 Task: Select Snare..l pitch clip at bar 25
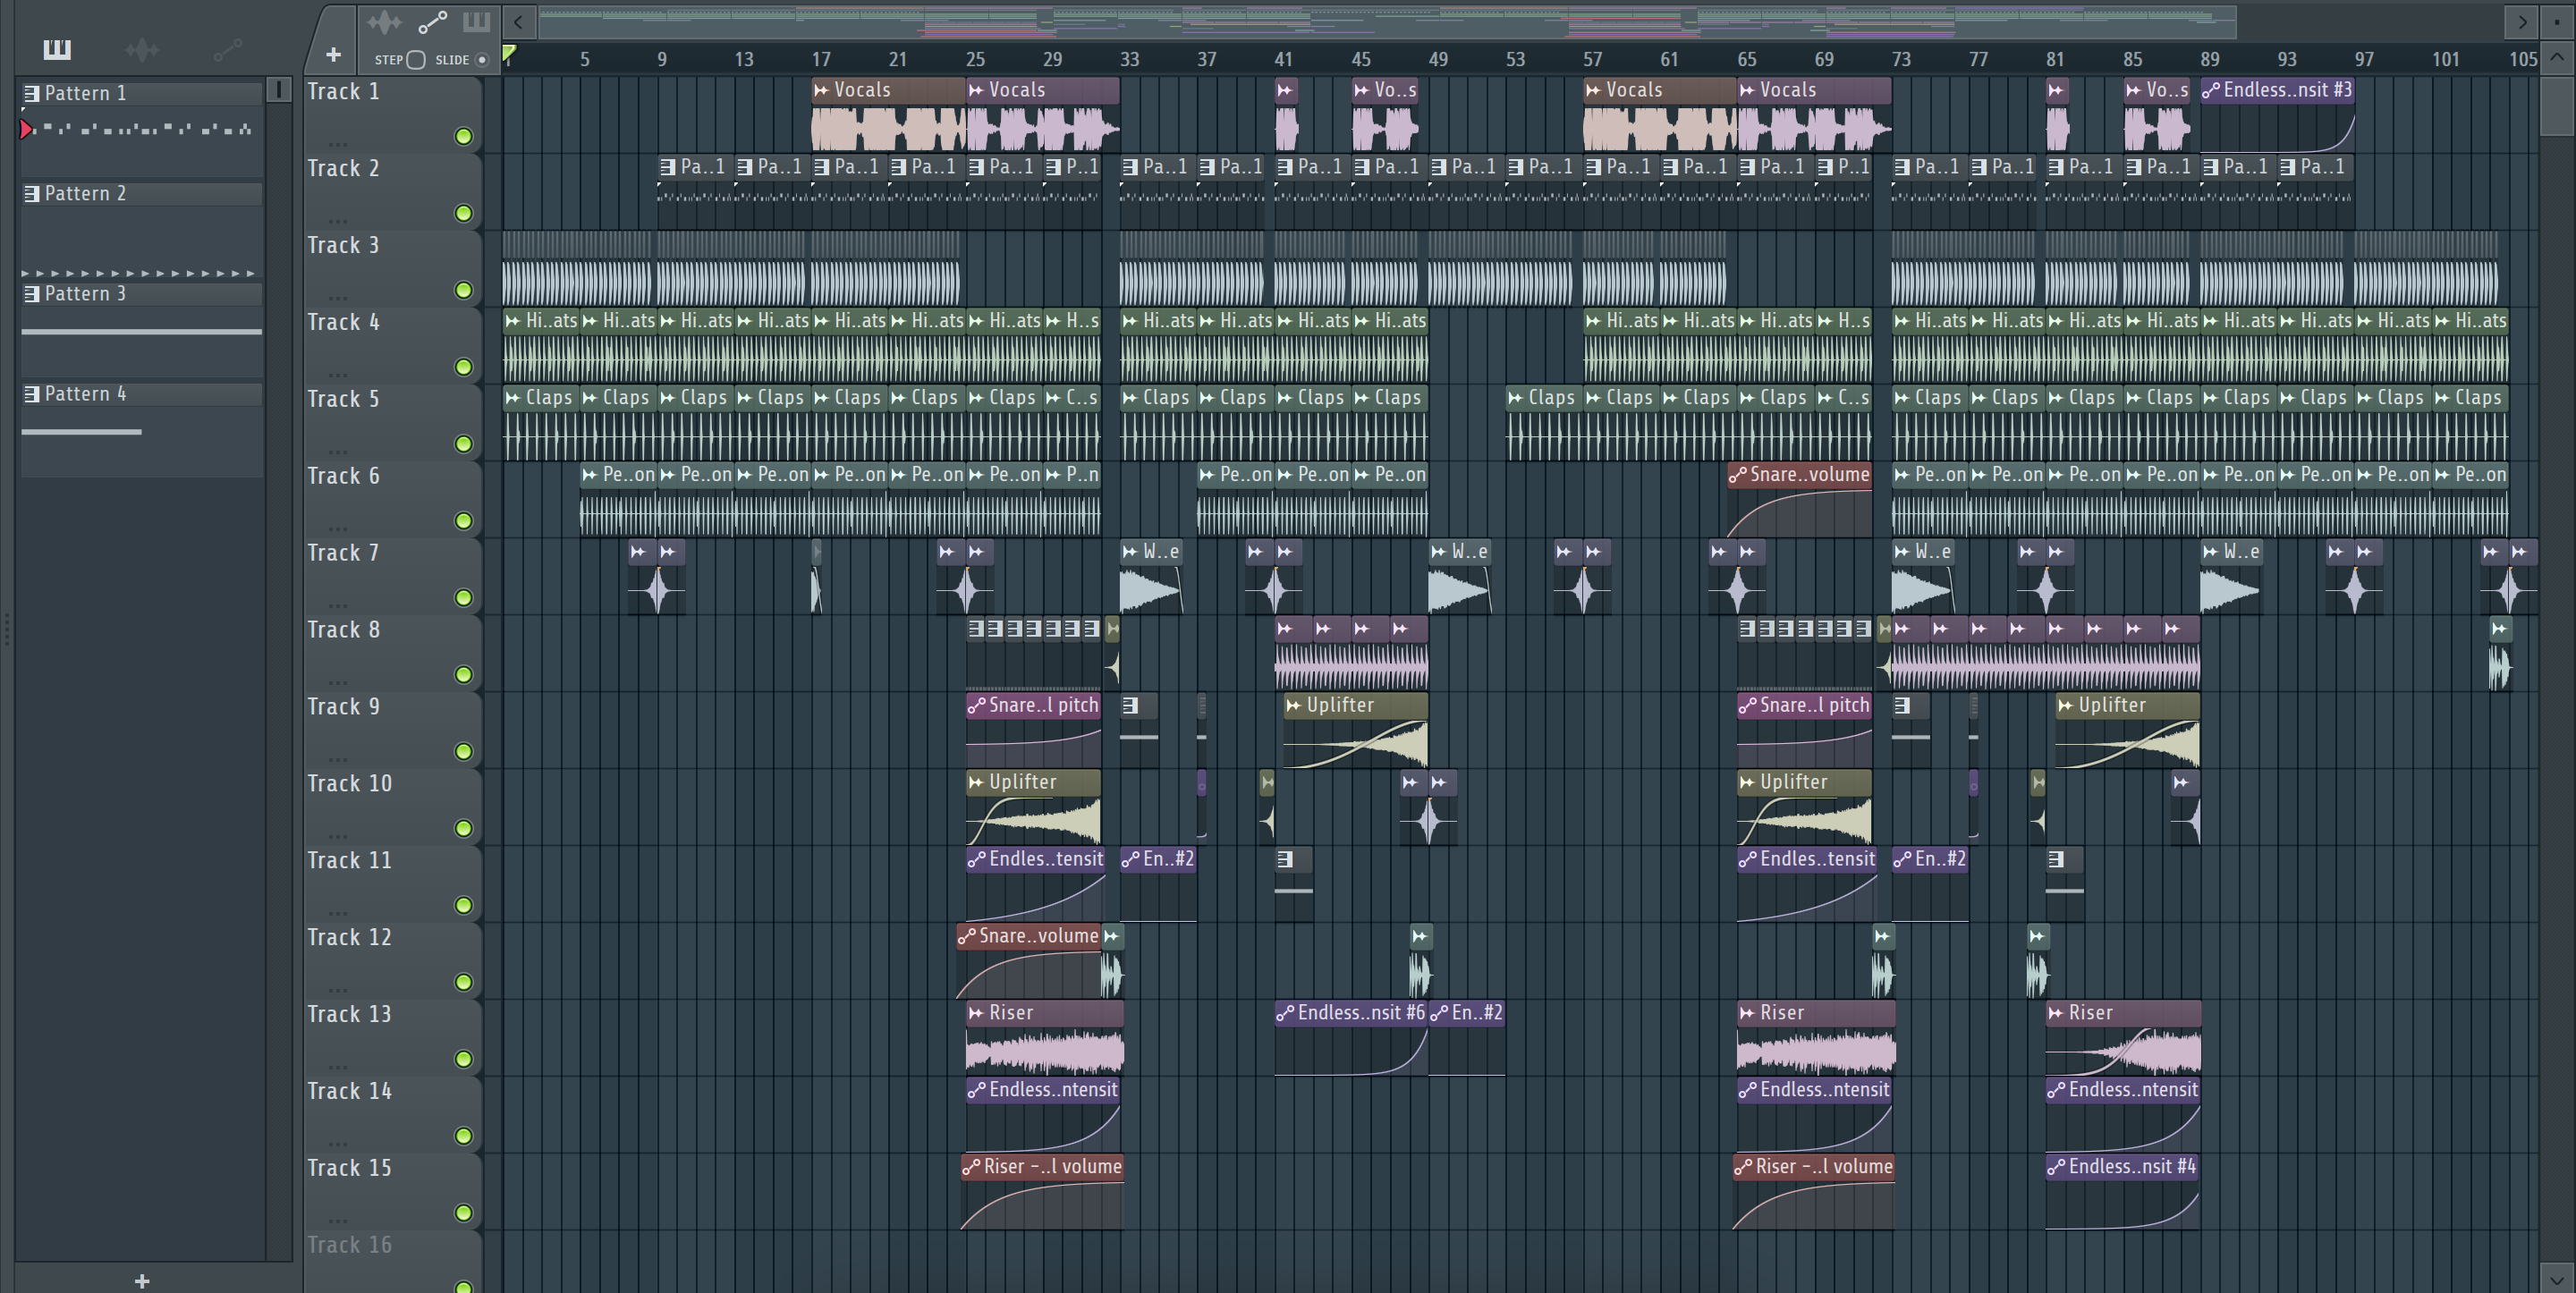[1033, 730]
